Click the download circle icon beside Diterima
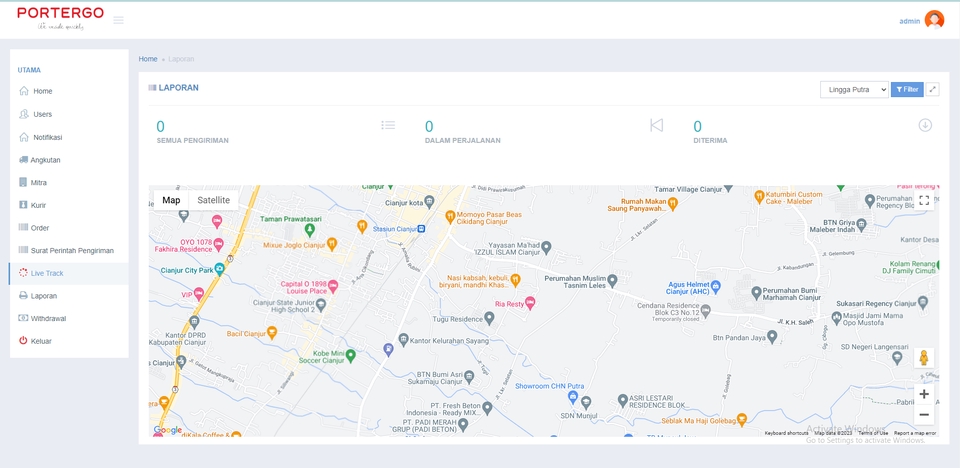 pyautogui.click(x=925, y=125)
